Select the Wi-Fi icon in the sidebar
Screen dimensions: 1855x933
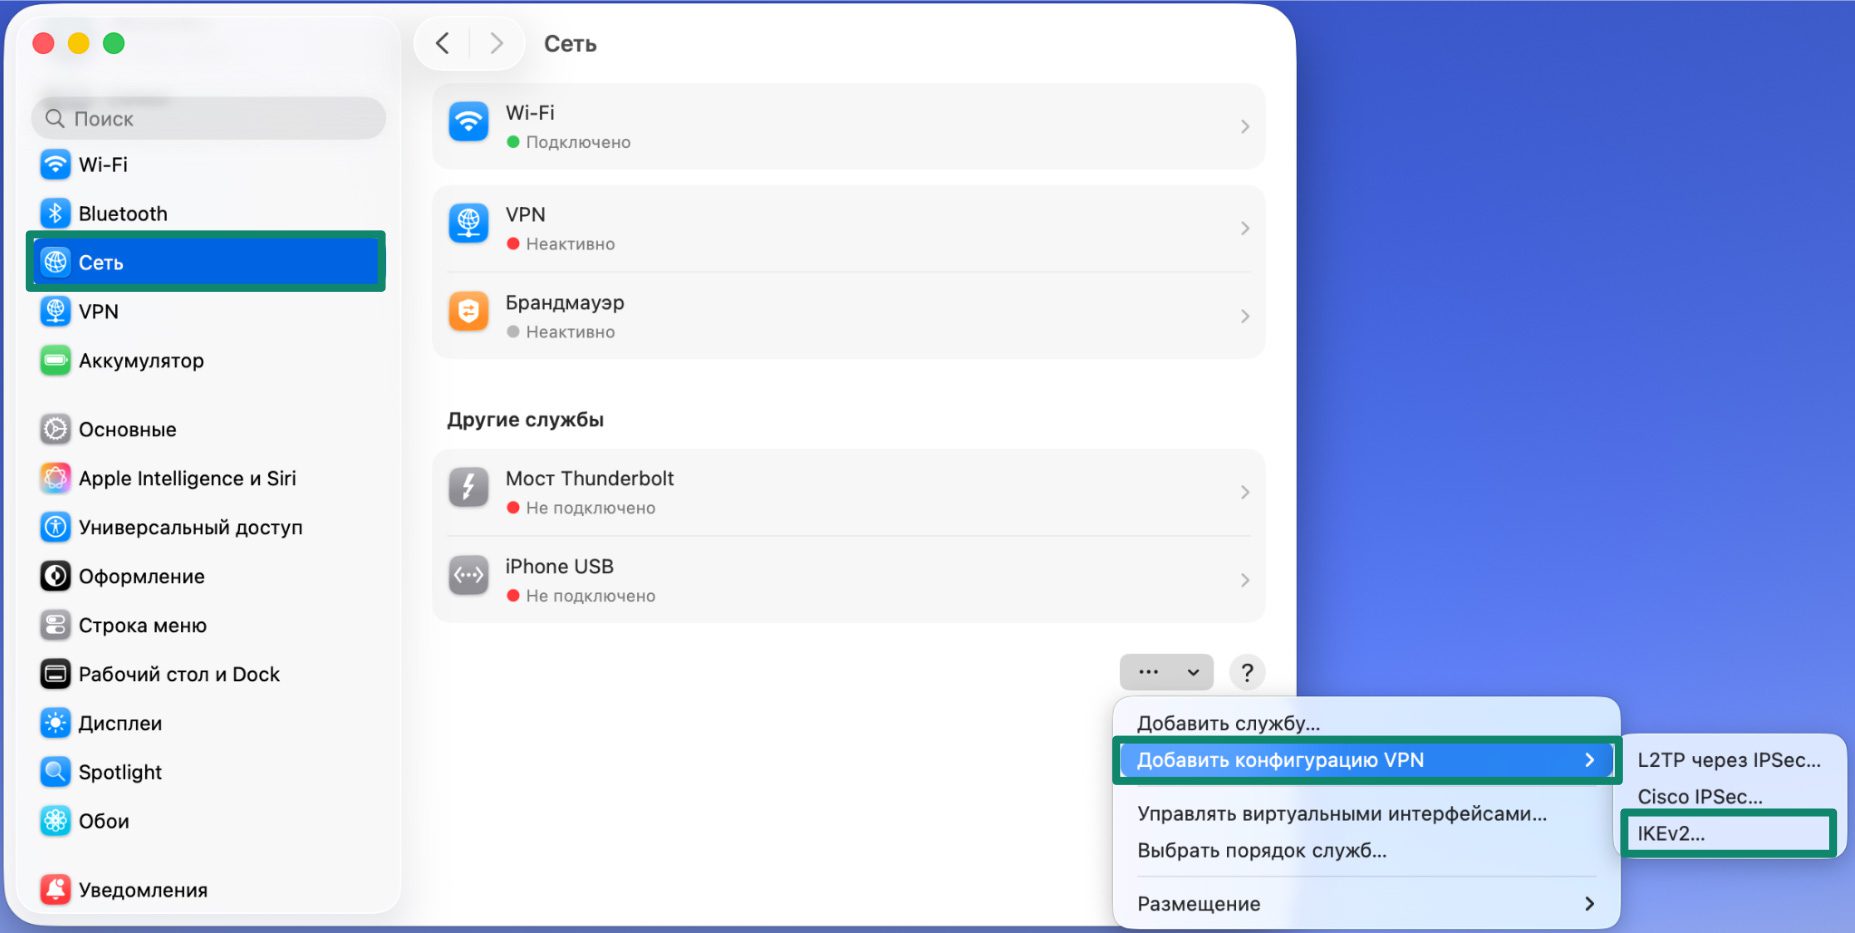[55, 164]
